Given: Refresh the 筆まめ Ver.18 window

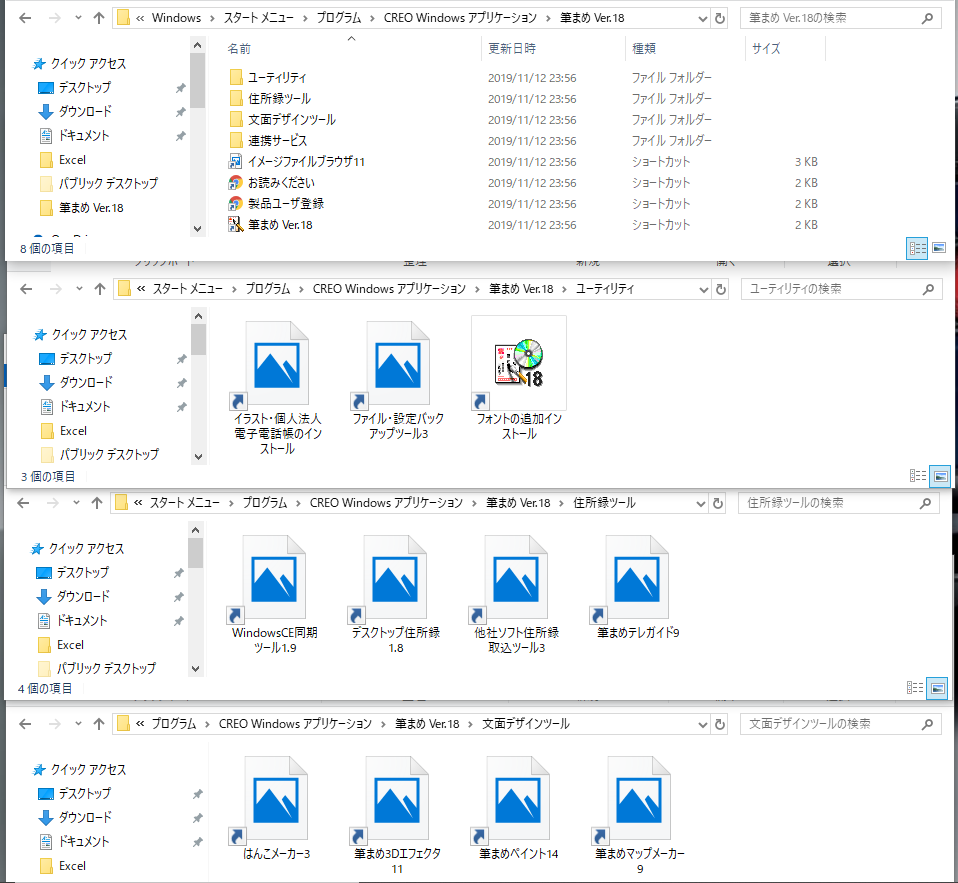Looking at the screenshot, I should (x=720, y=18).
